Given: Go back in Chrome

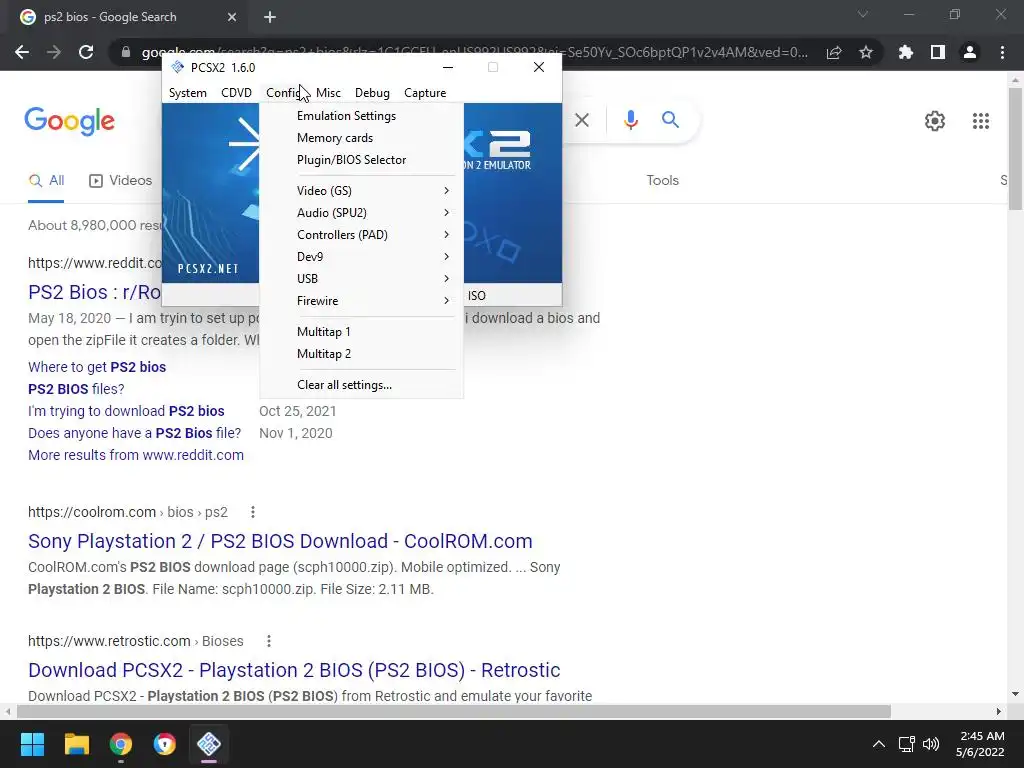Looking at the screenshot, I should 22,52.
